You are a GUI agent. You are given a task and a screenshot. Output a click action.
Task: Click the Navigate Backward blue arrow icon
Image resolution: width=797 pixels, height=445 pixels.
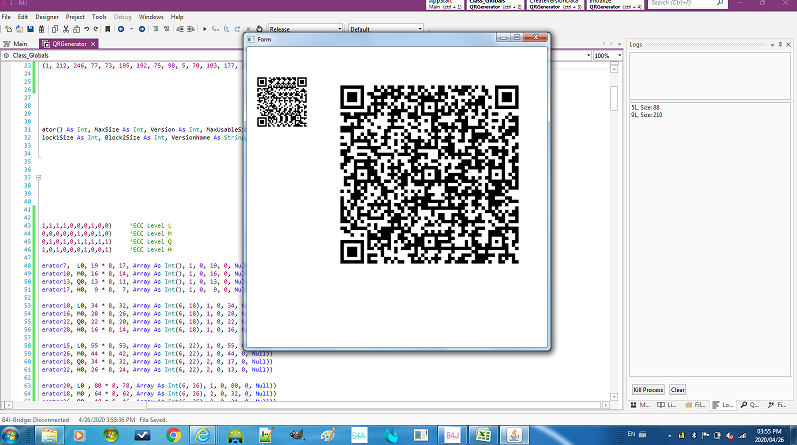click(121, 29)
